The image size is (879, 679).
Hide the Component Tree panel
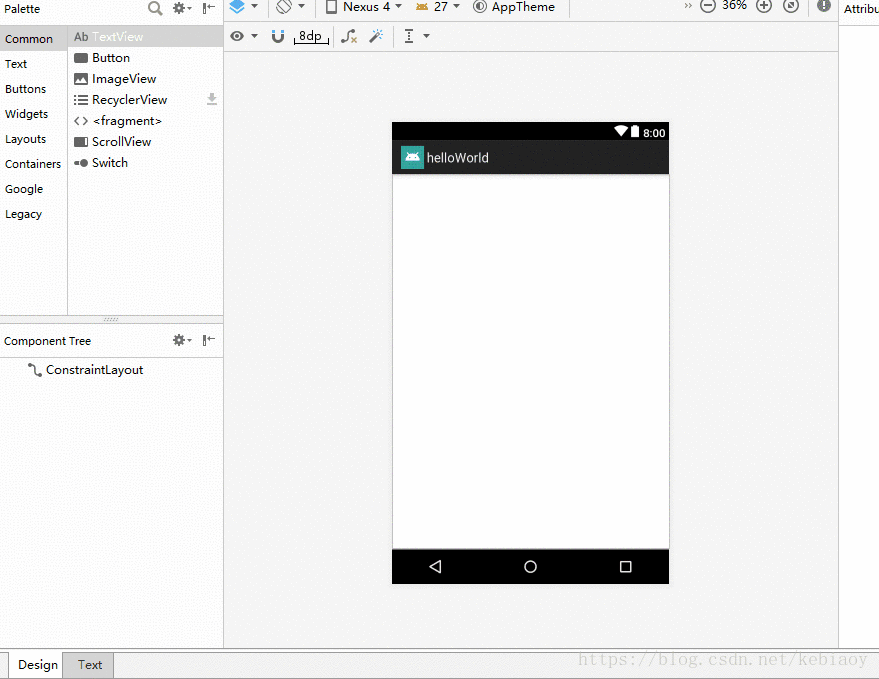[209, 340]
